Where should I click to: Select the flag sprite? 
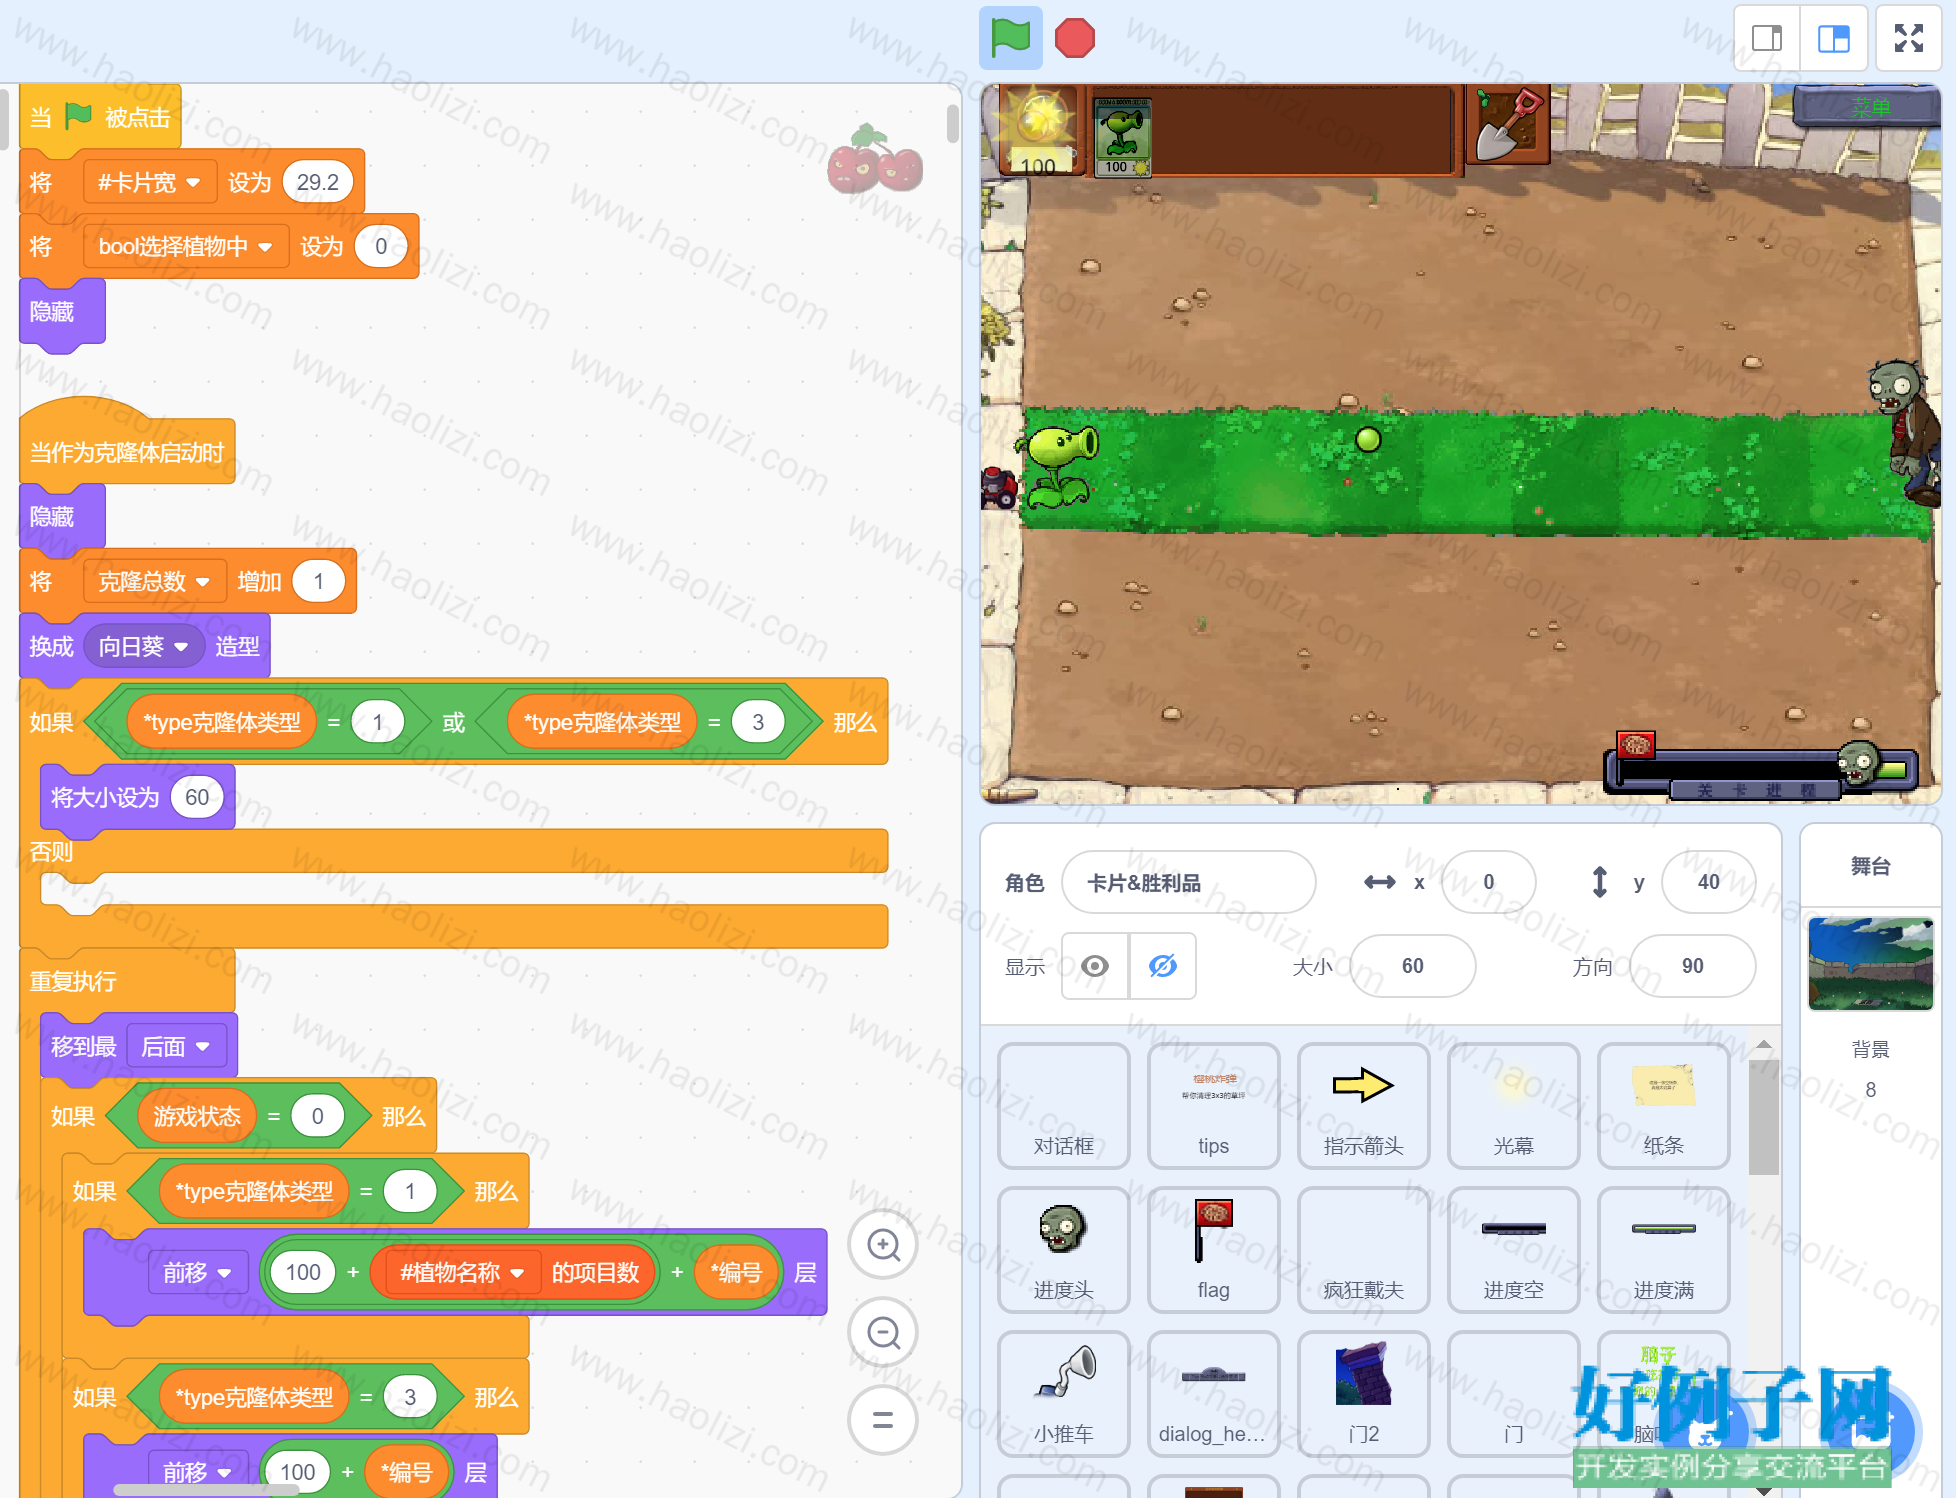tap(1214, 1250)
